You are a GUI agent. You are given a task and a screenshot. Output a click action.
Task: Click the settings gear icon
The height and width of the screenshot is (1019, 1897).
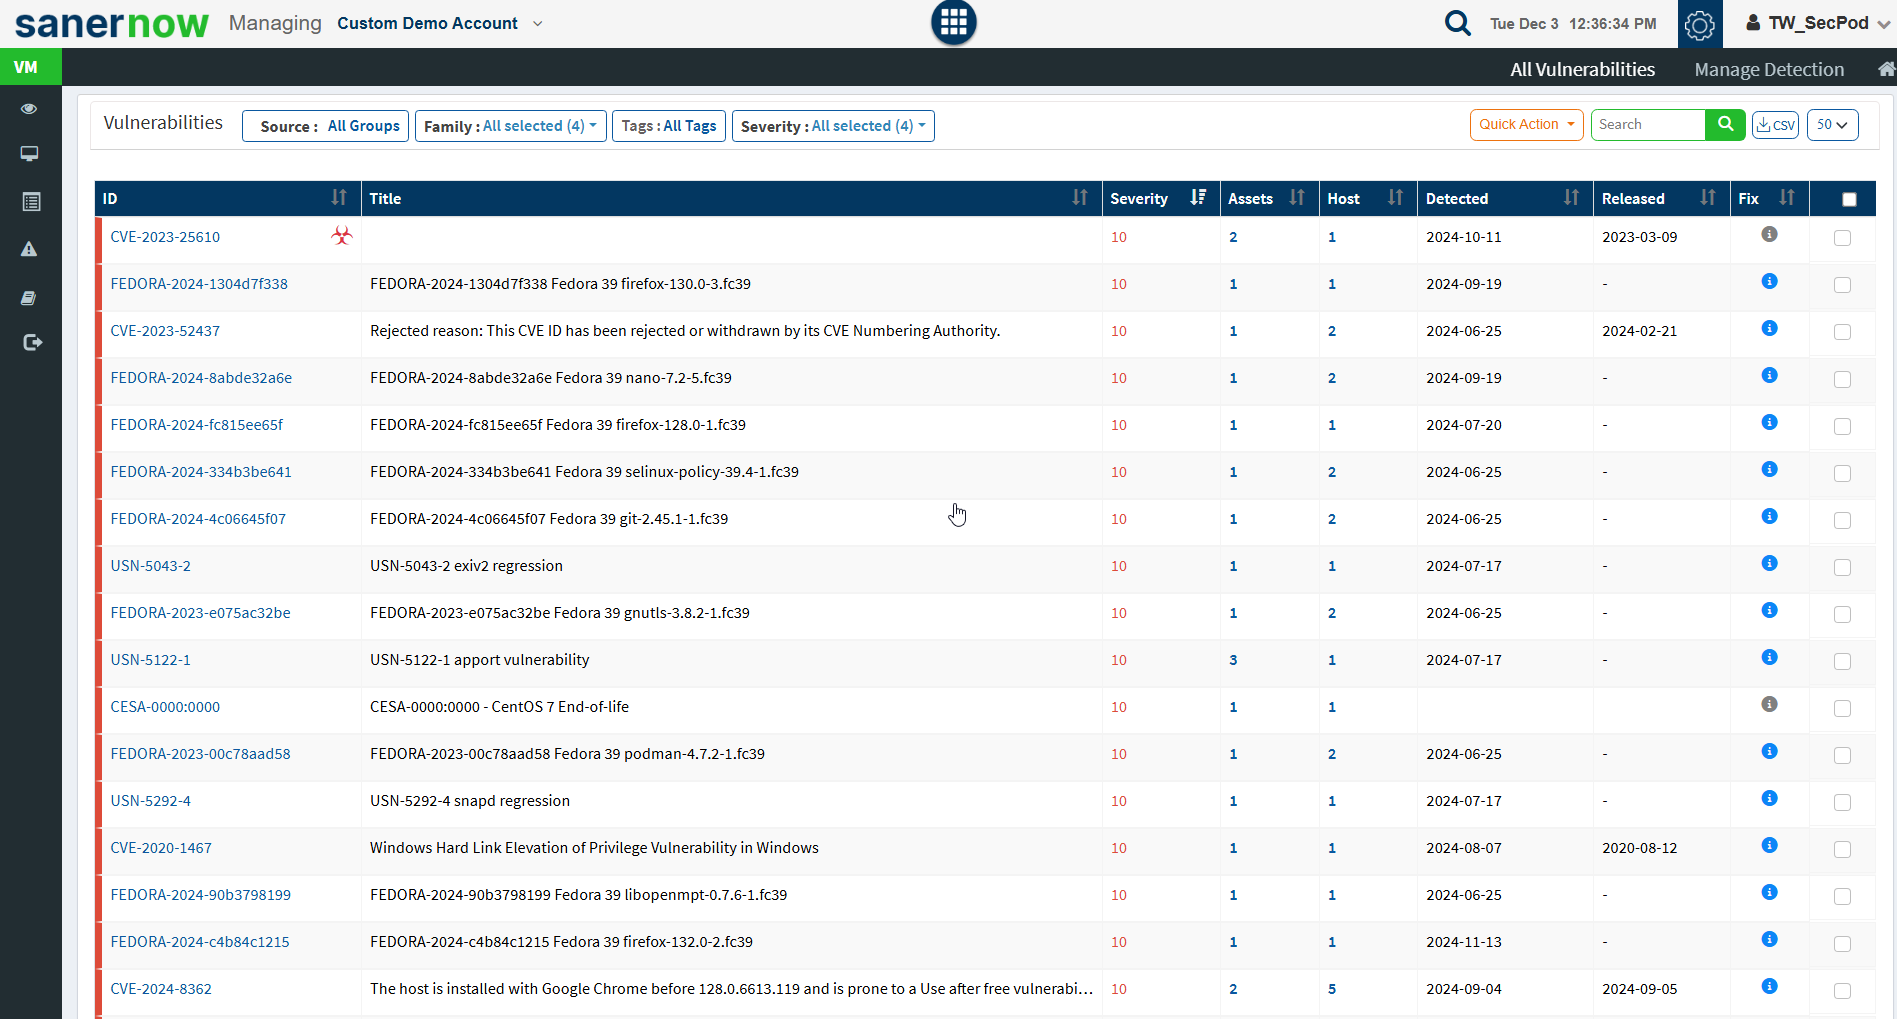(1699, 24)
